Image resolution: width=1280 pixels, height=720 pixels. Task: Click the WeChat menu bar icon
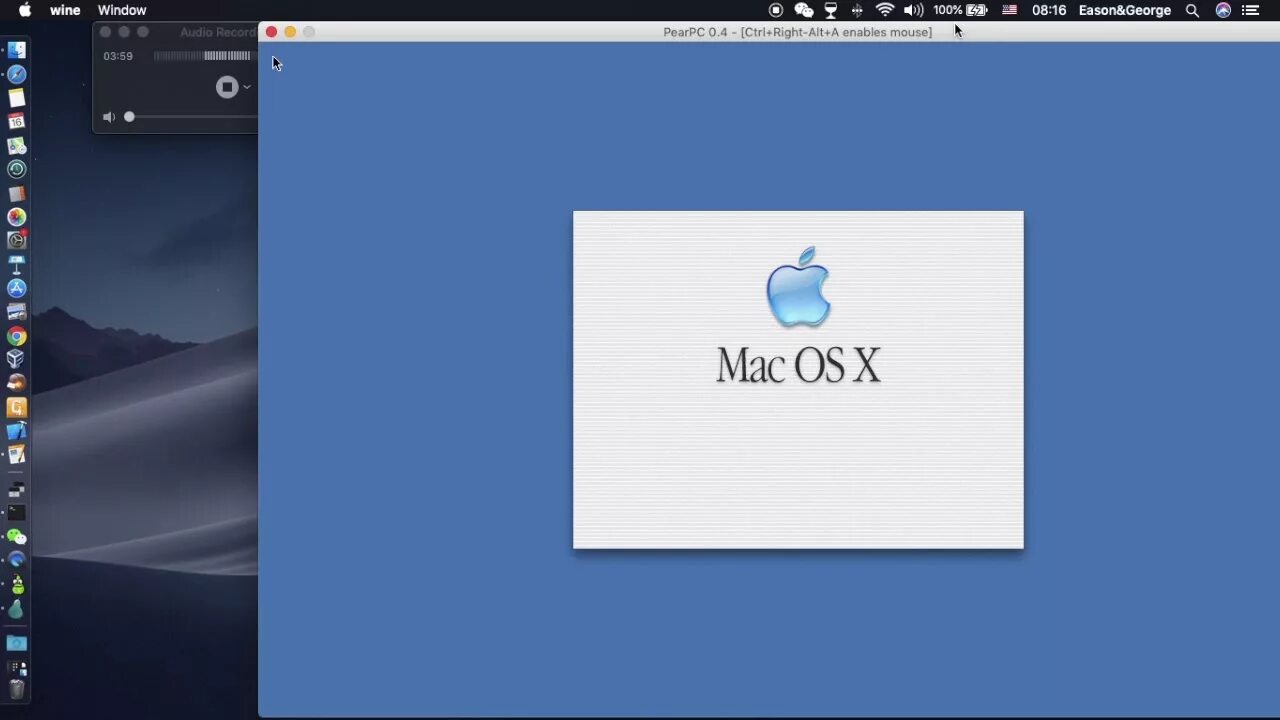tap(804, 10)
